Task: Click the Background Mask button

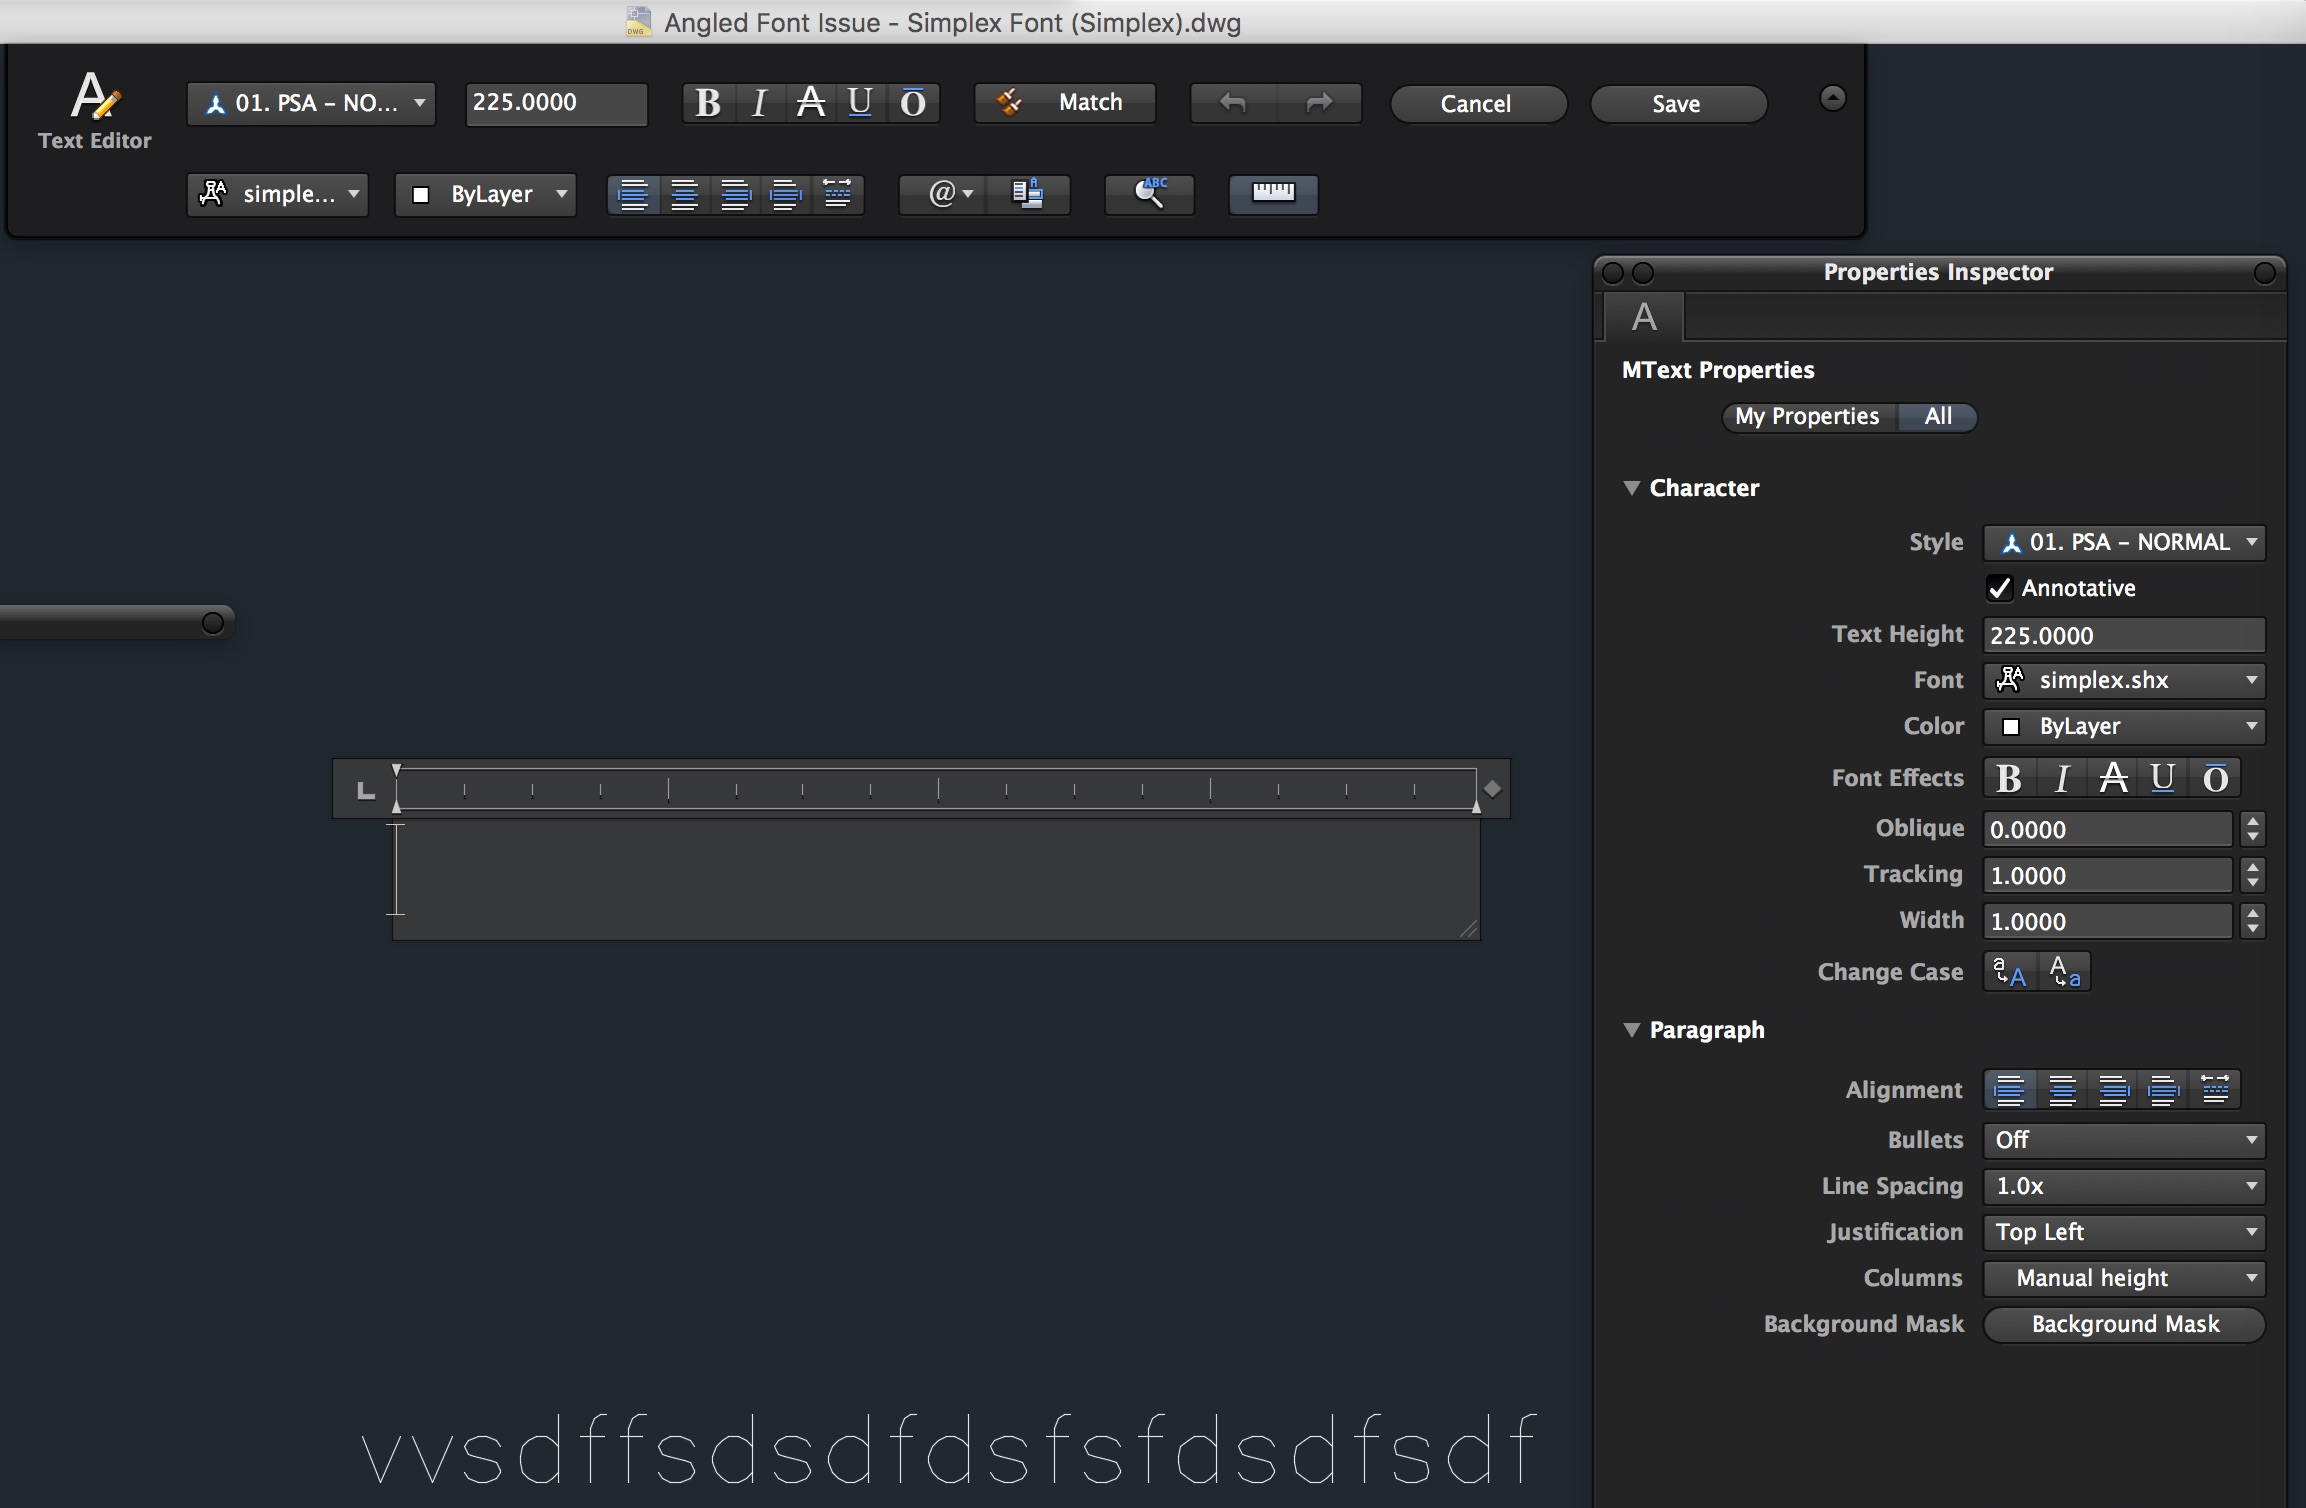Action: (2122, 1324)
